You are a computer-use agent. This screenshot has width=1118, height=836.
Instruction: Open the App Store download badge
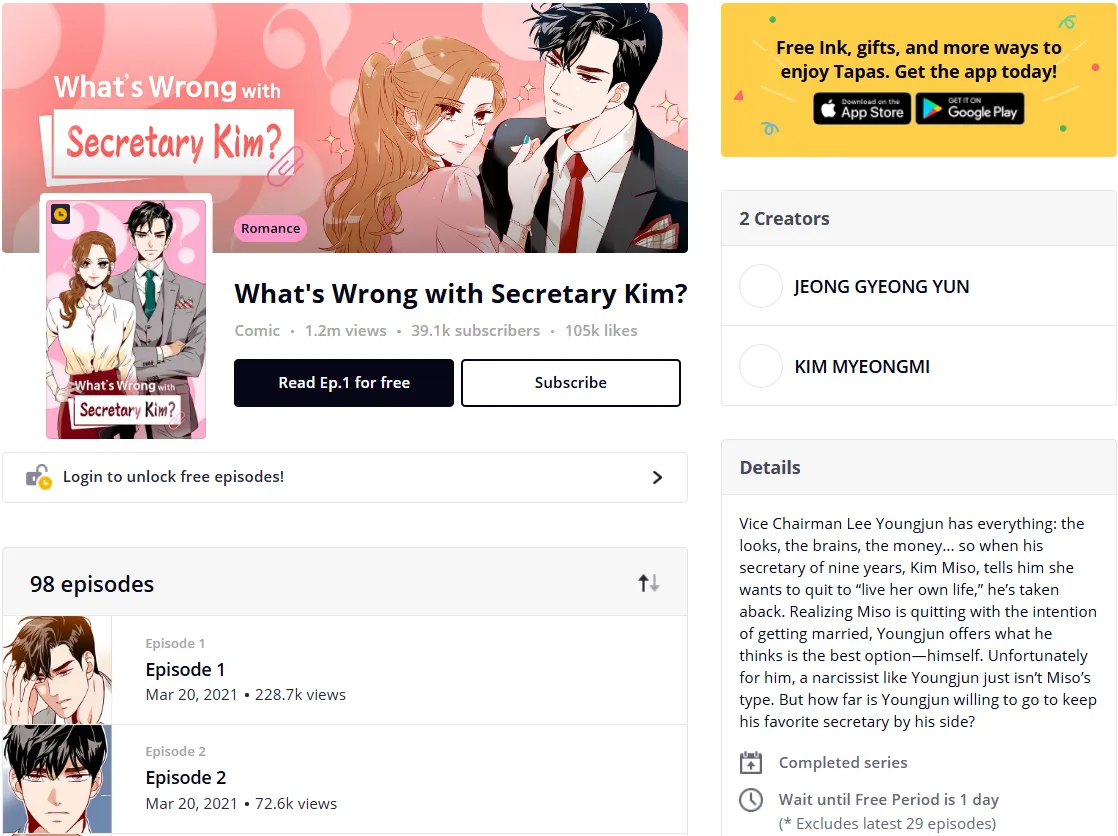point(862,108)
